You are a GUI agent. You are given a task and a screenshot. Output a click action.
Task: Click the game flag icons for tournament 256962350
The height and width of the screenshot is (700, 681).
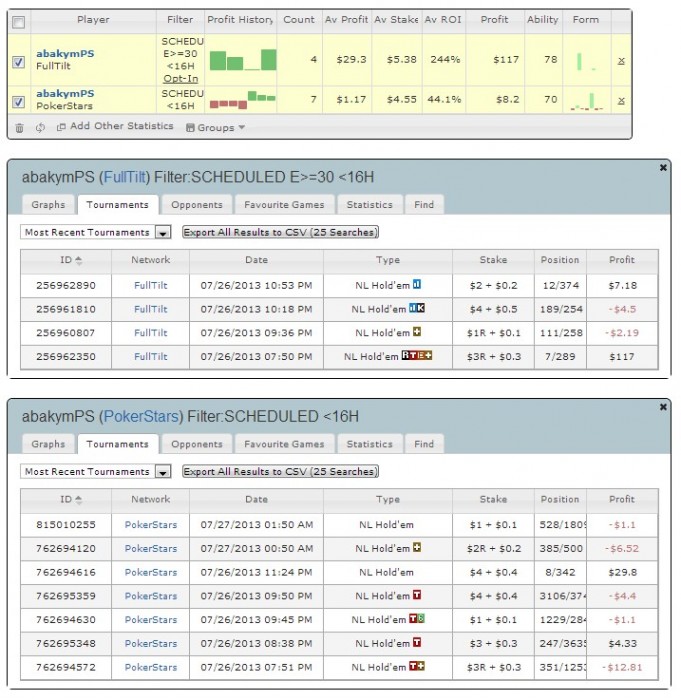coord(417,355)
